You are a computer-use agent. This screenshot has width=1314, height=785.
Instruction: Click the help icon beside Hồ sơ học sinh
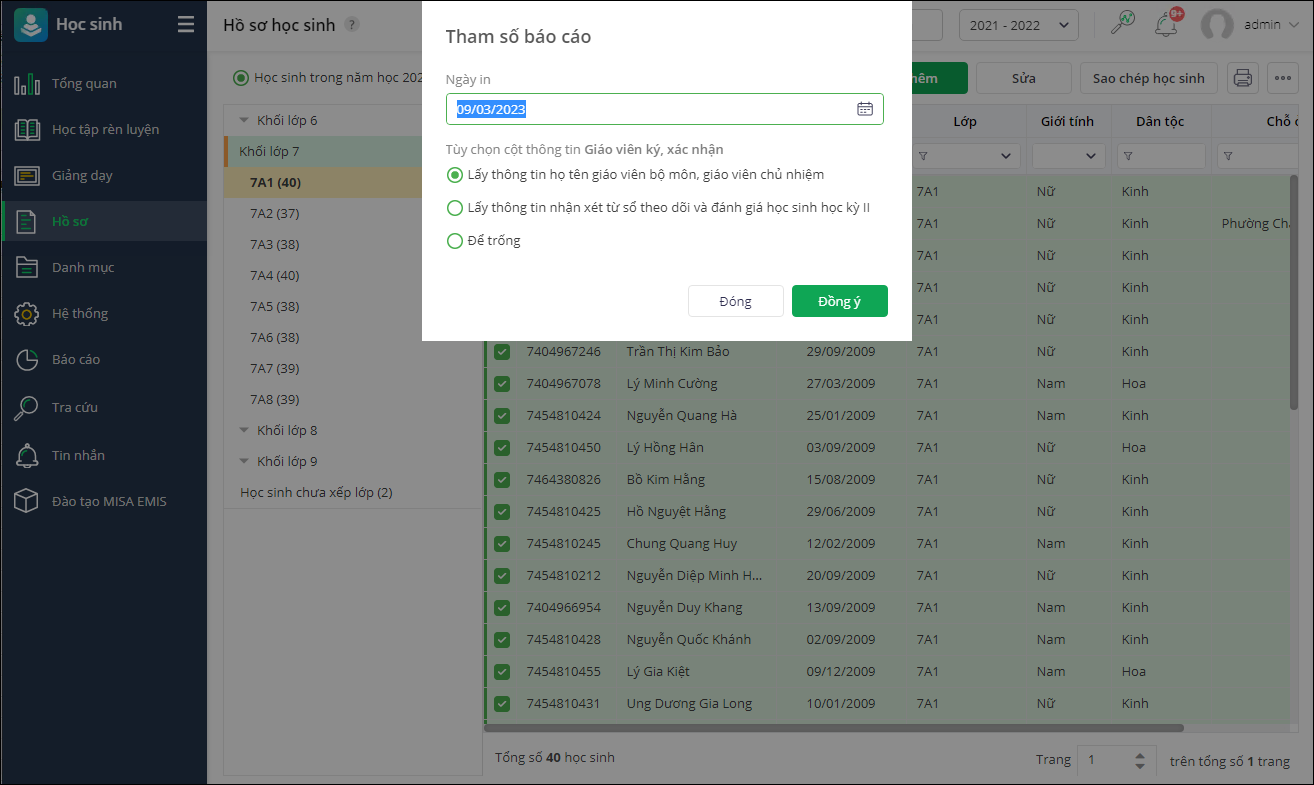pyautogui.click(x=352, y=25)
